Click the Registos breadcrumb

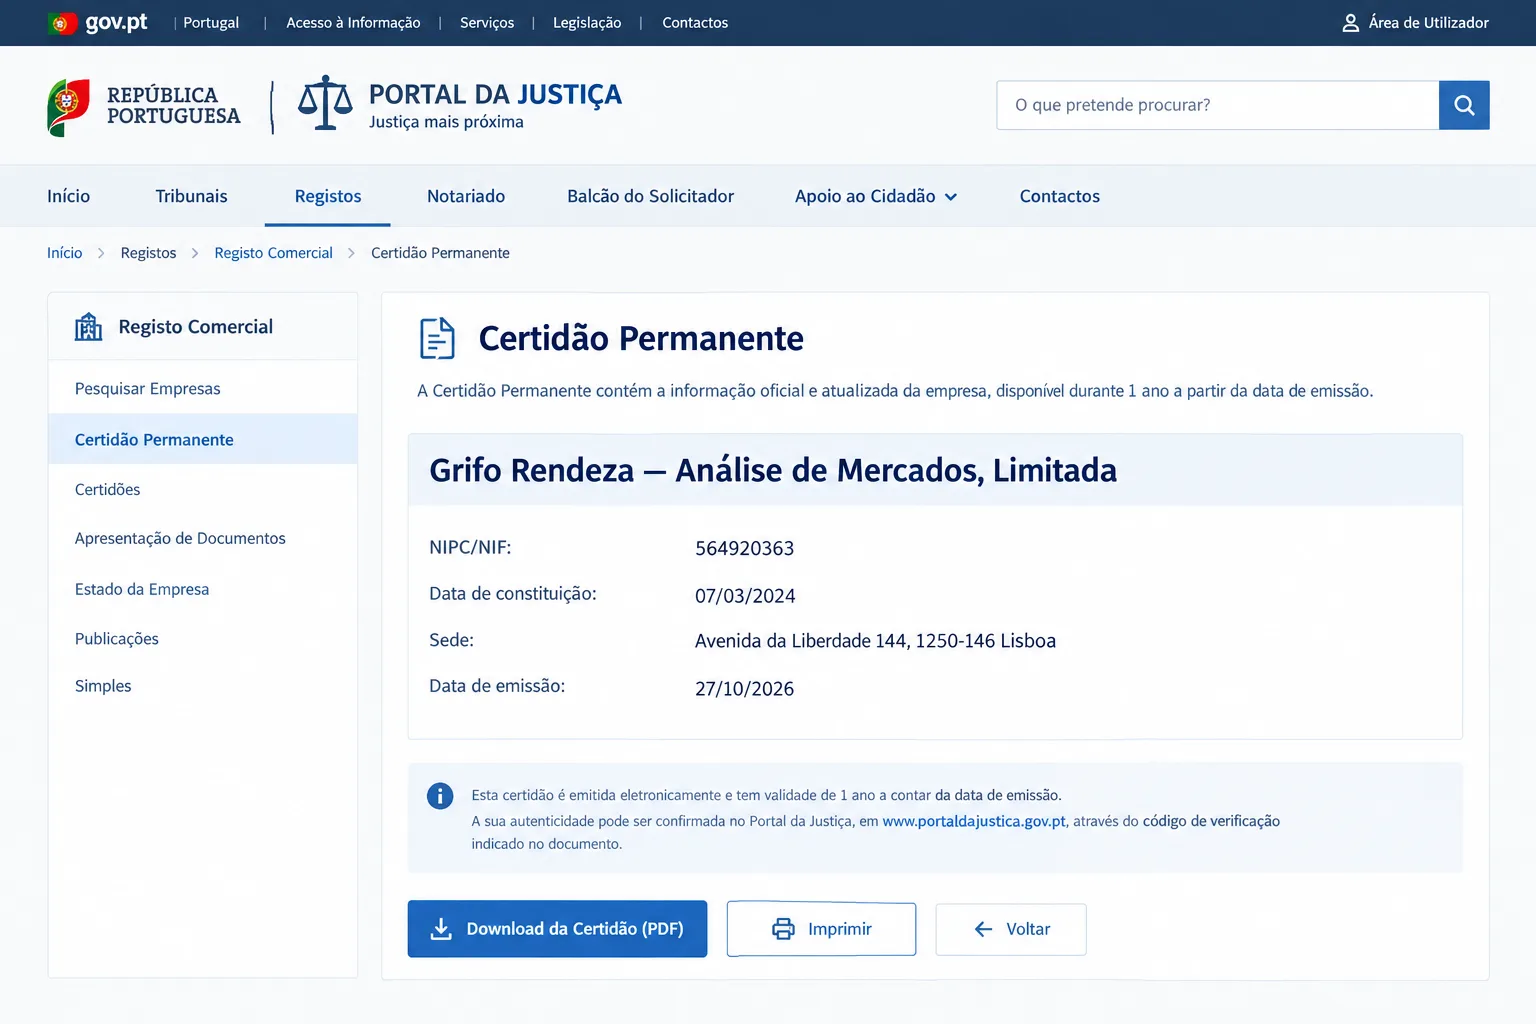click(148, 253)
